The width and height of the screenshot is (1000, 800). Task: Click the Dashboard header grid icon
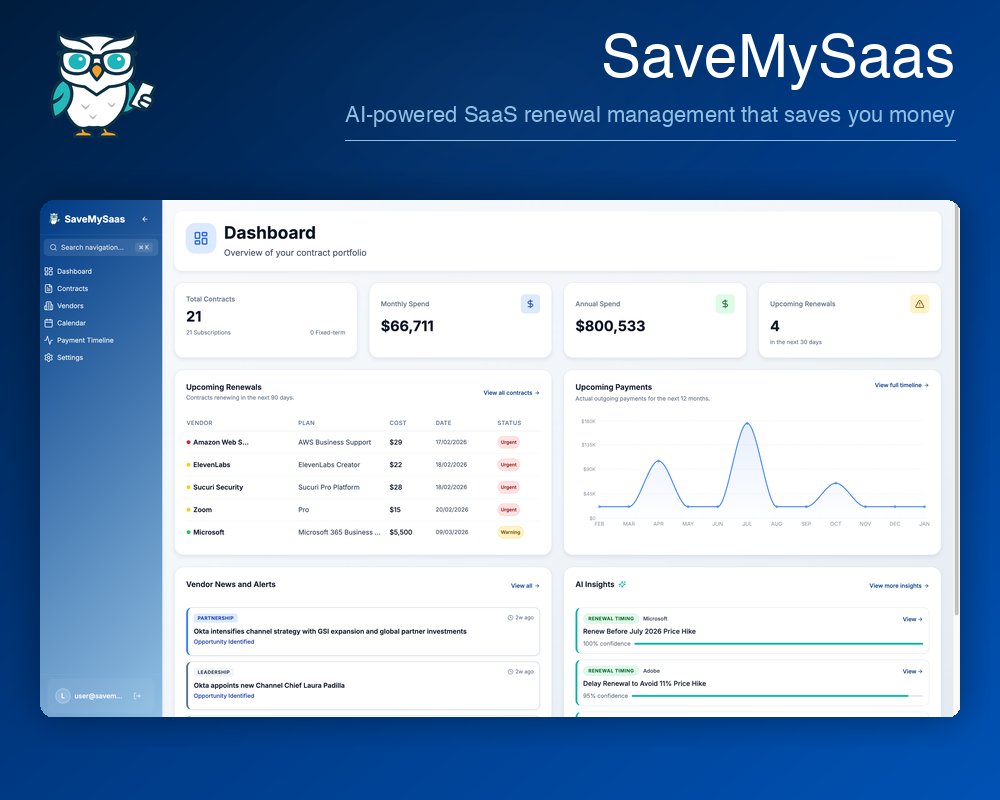201,239
